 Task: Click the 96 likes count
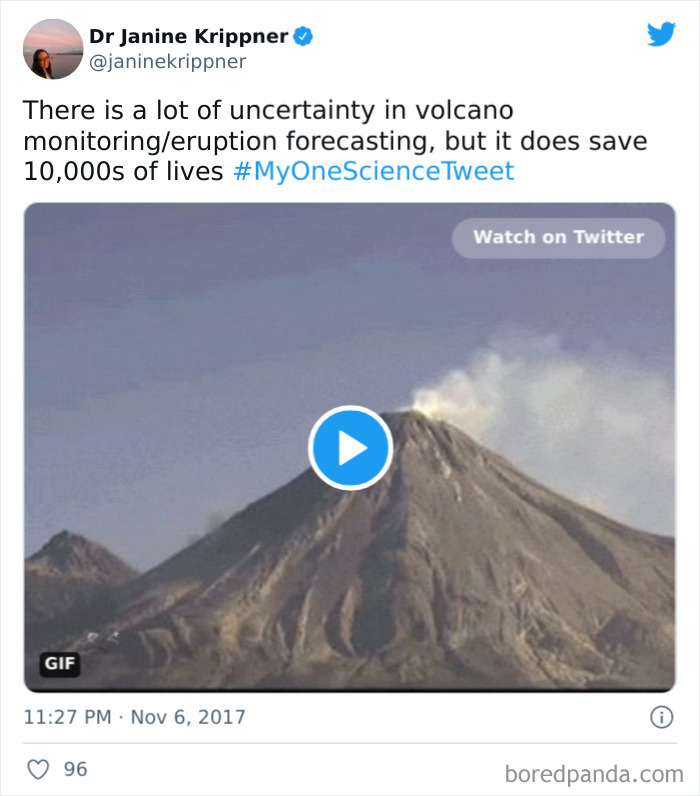[75, 769]
